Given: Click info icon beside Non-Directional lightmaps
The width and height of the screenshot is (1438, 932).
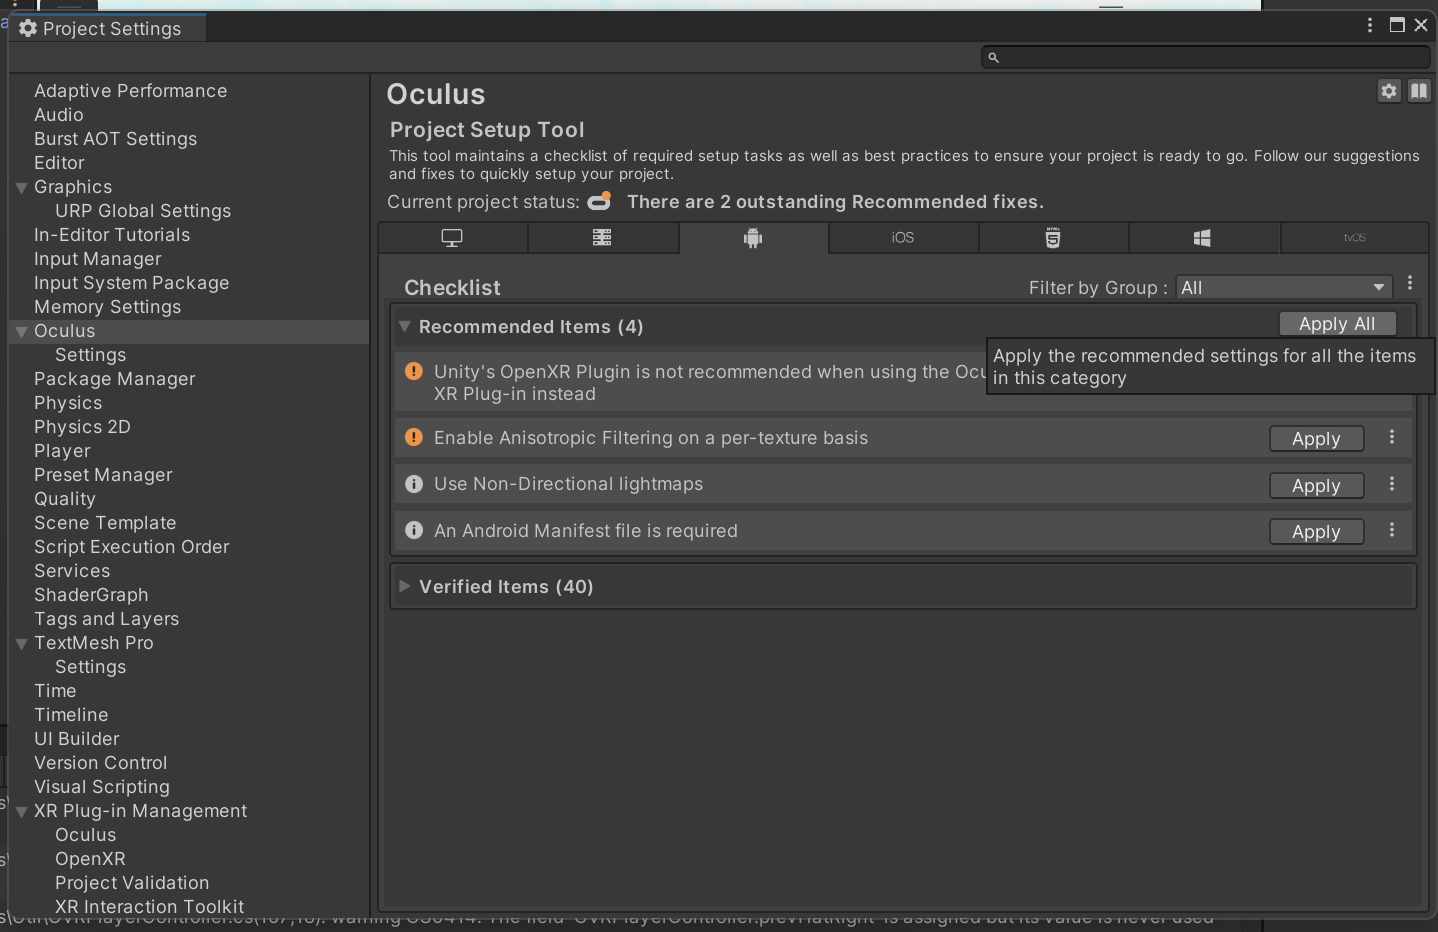Looking at the screenshot, I should point(413,484).
